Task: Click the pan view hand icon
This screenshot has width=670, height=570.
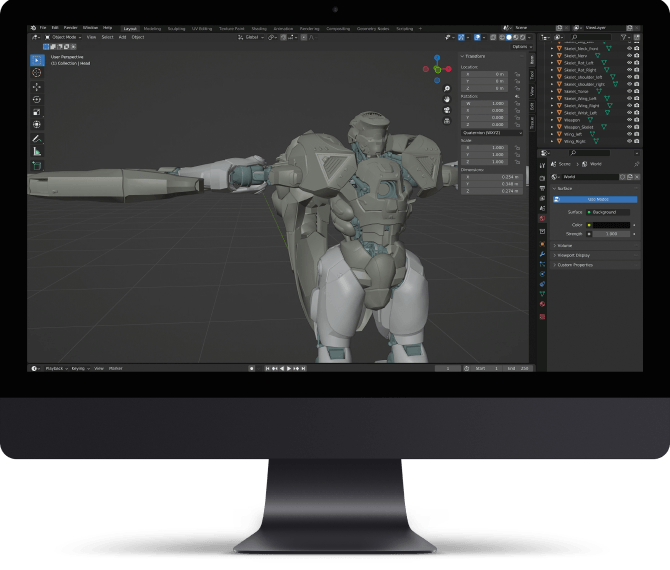Action: coord(447,99)
